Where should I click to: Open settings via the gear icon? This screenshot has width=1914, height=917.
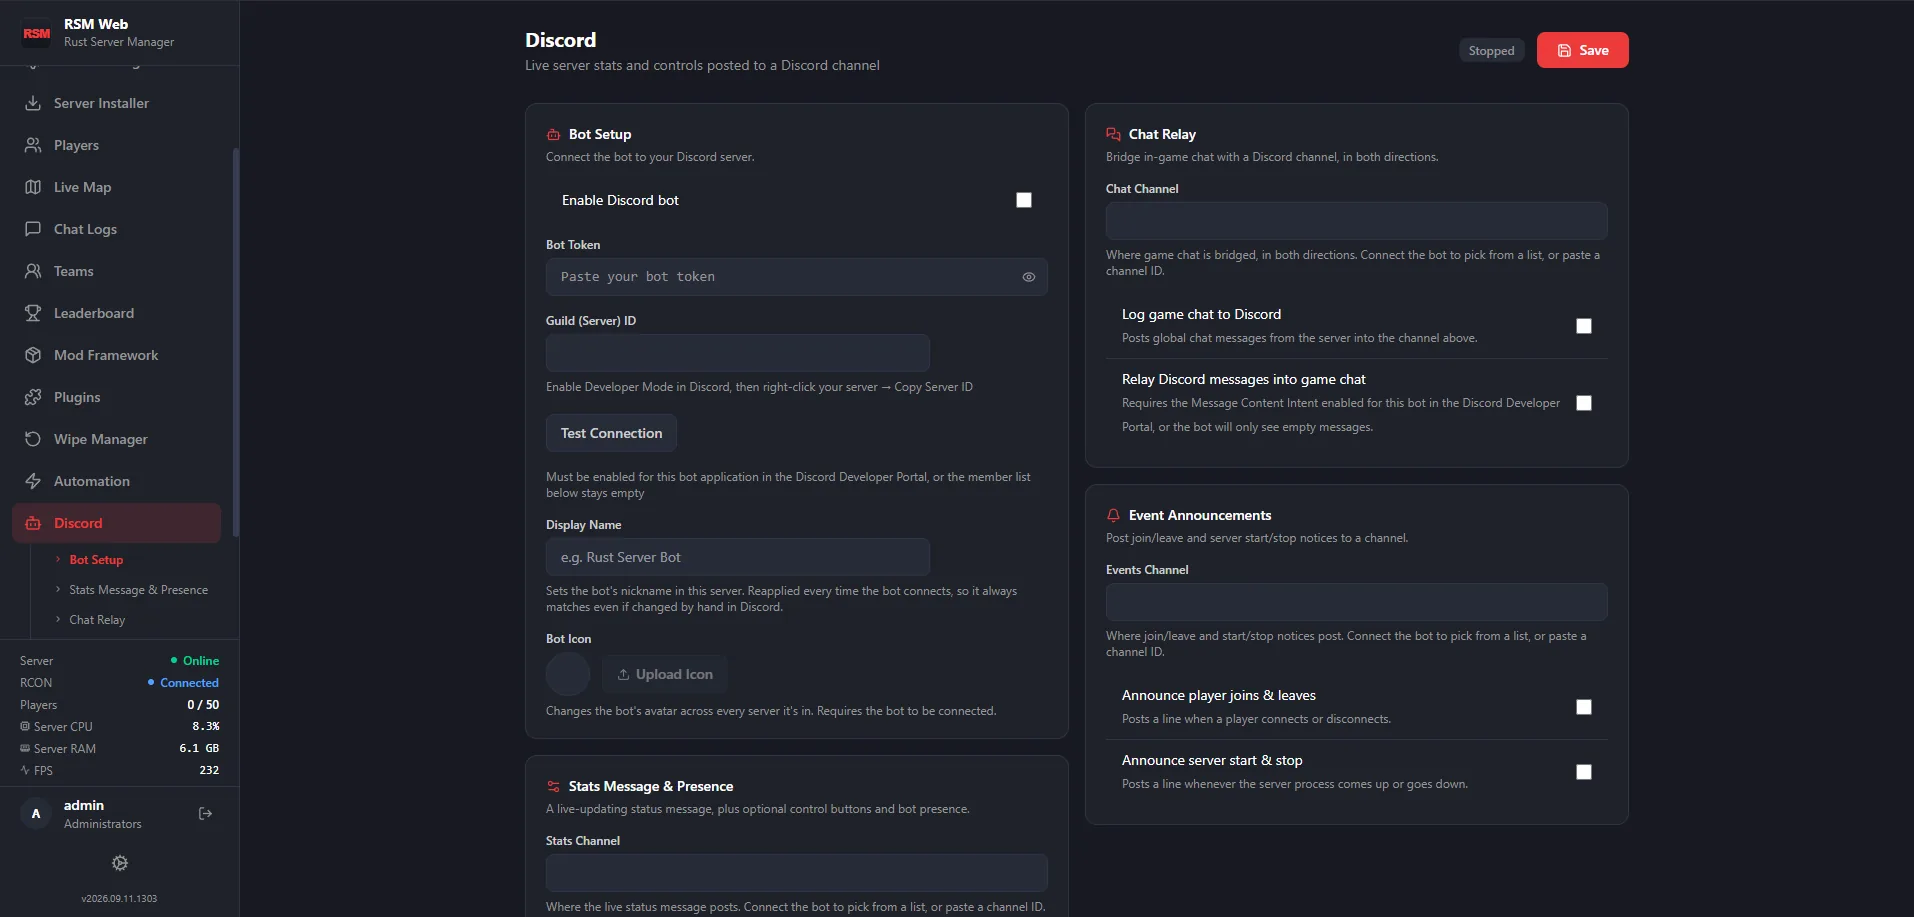tap(120, 863)
